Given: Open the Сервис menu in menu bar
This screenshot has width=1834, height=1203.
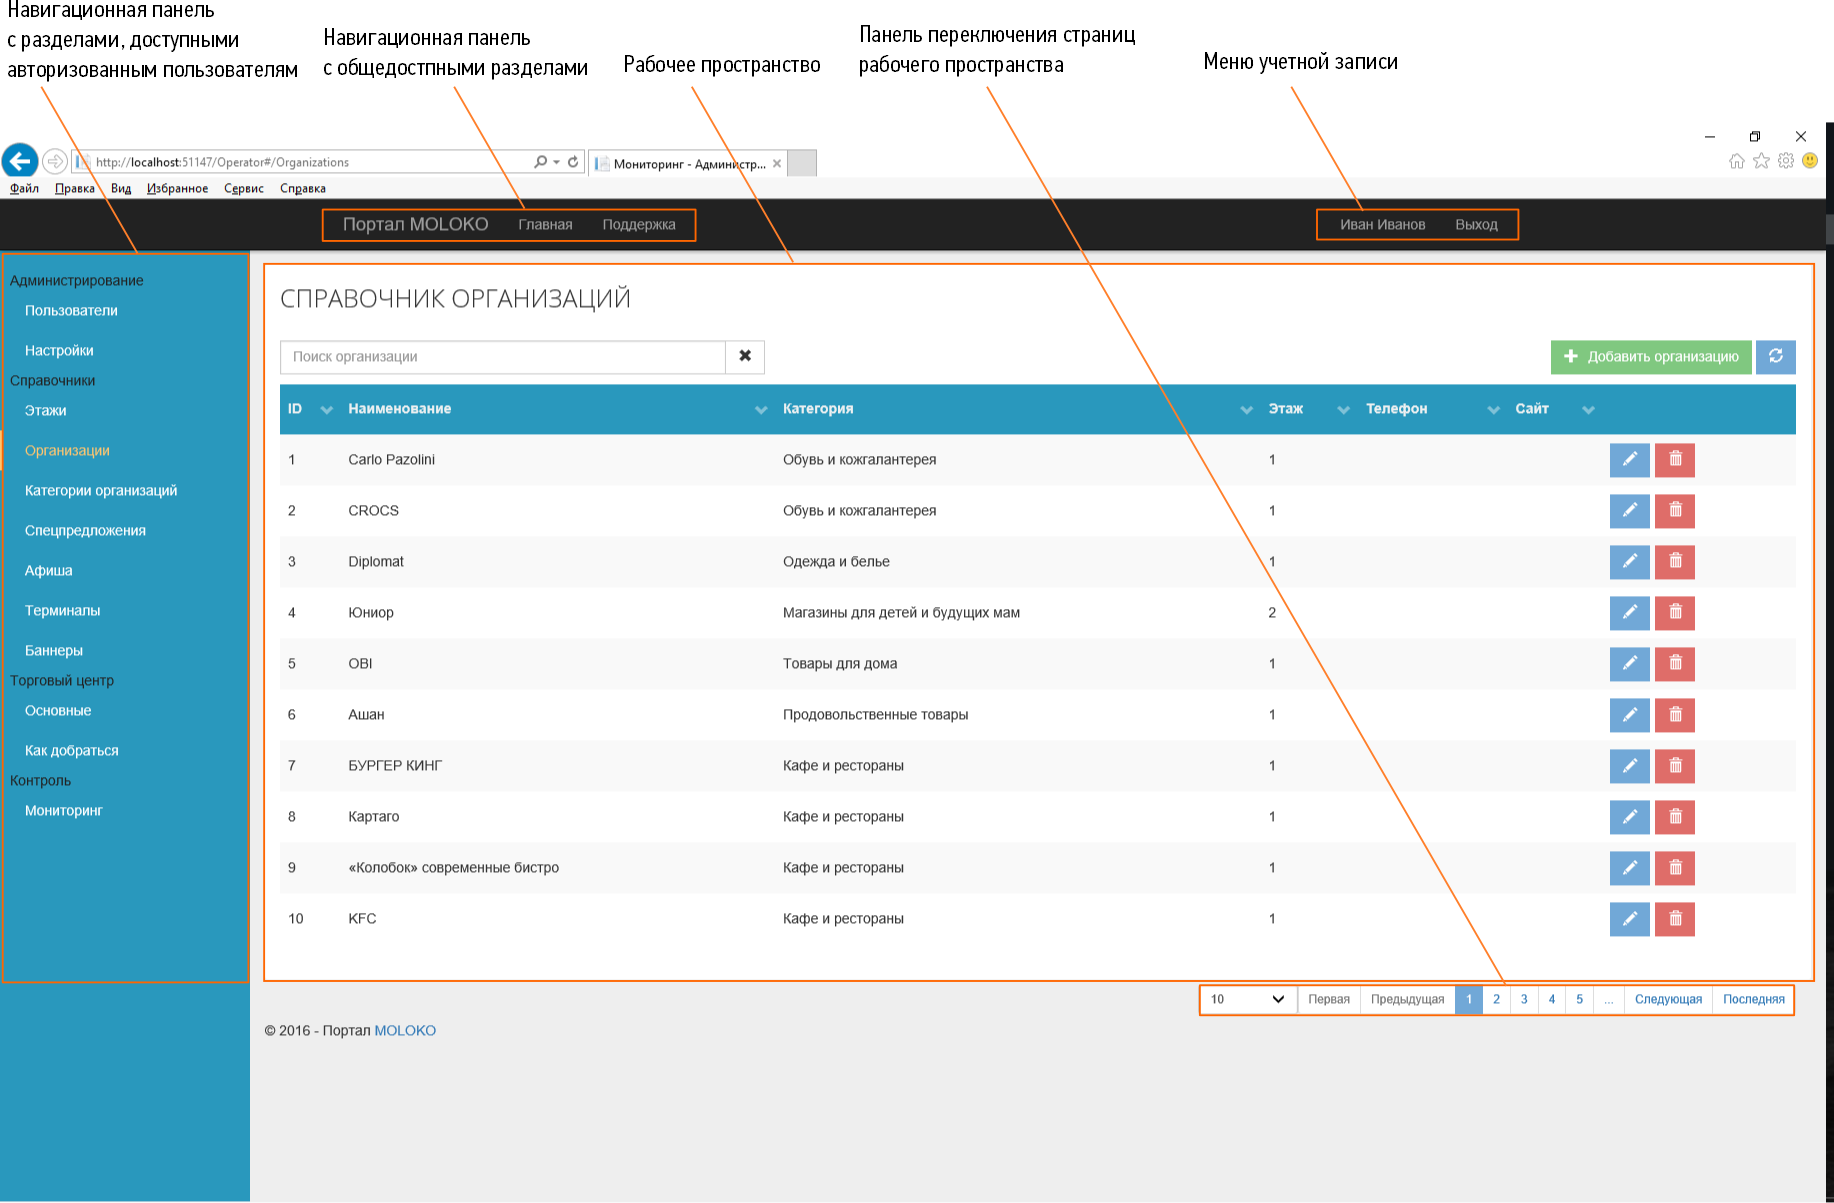Looking at the screenshot, I should pos(243,189).
